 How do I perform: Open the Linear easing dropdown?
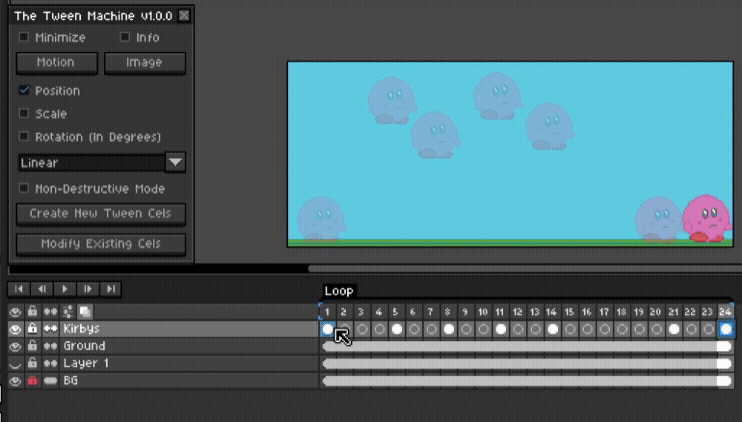click(175, 162)
